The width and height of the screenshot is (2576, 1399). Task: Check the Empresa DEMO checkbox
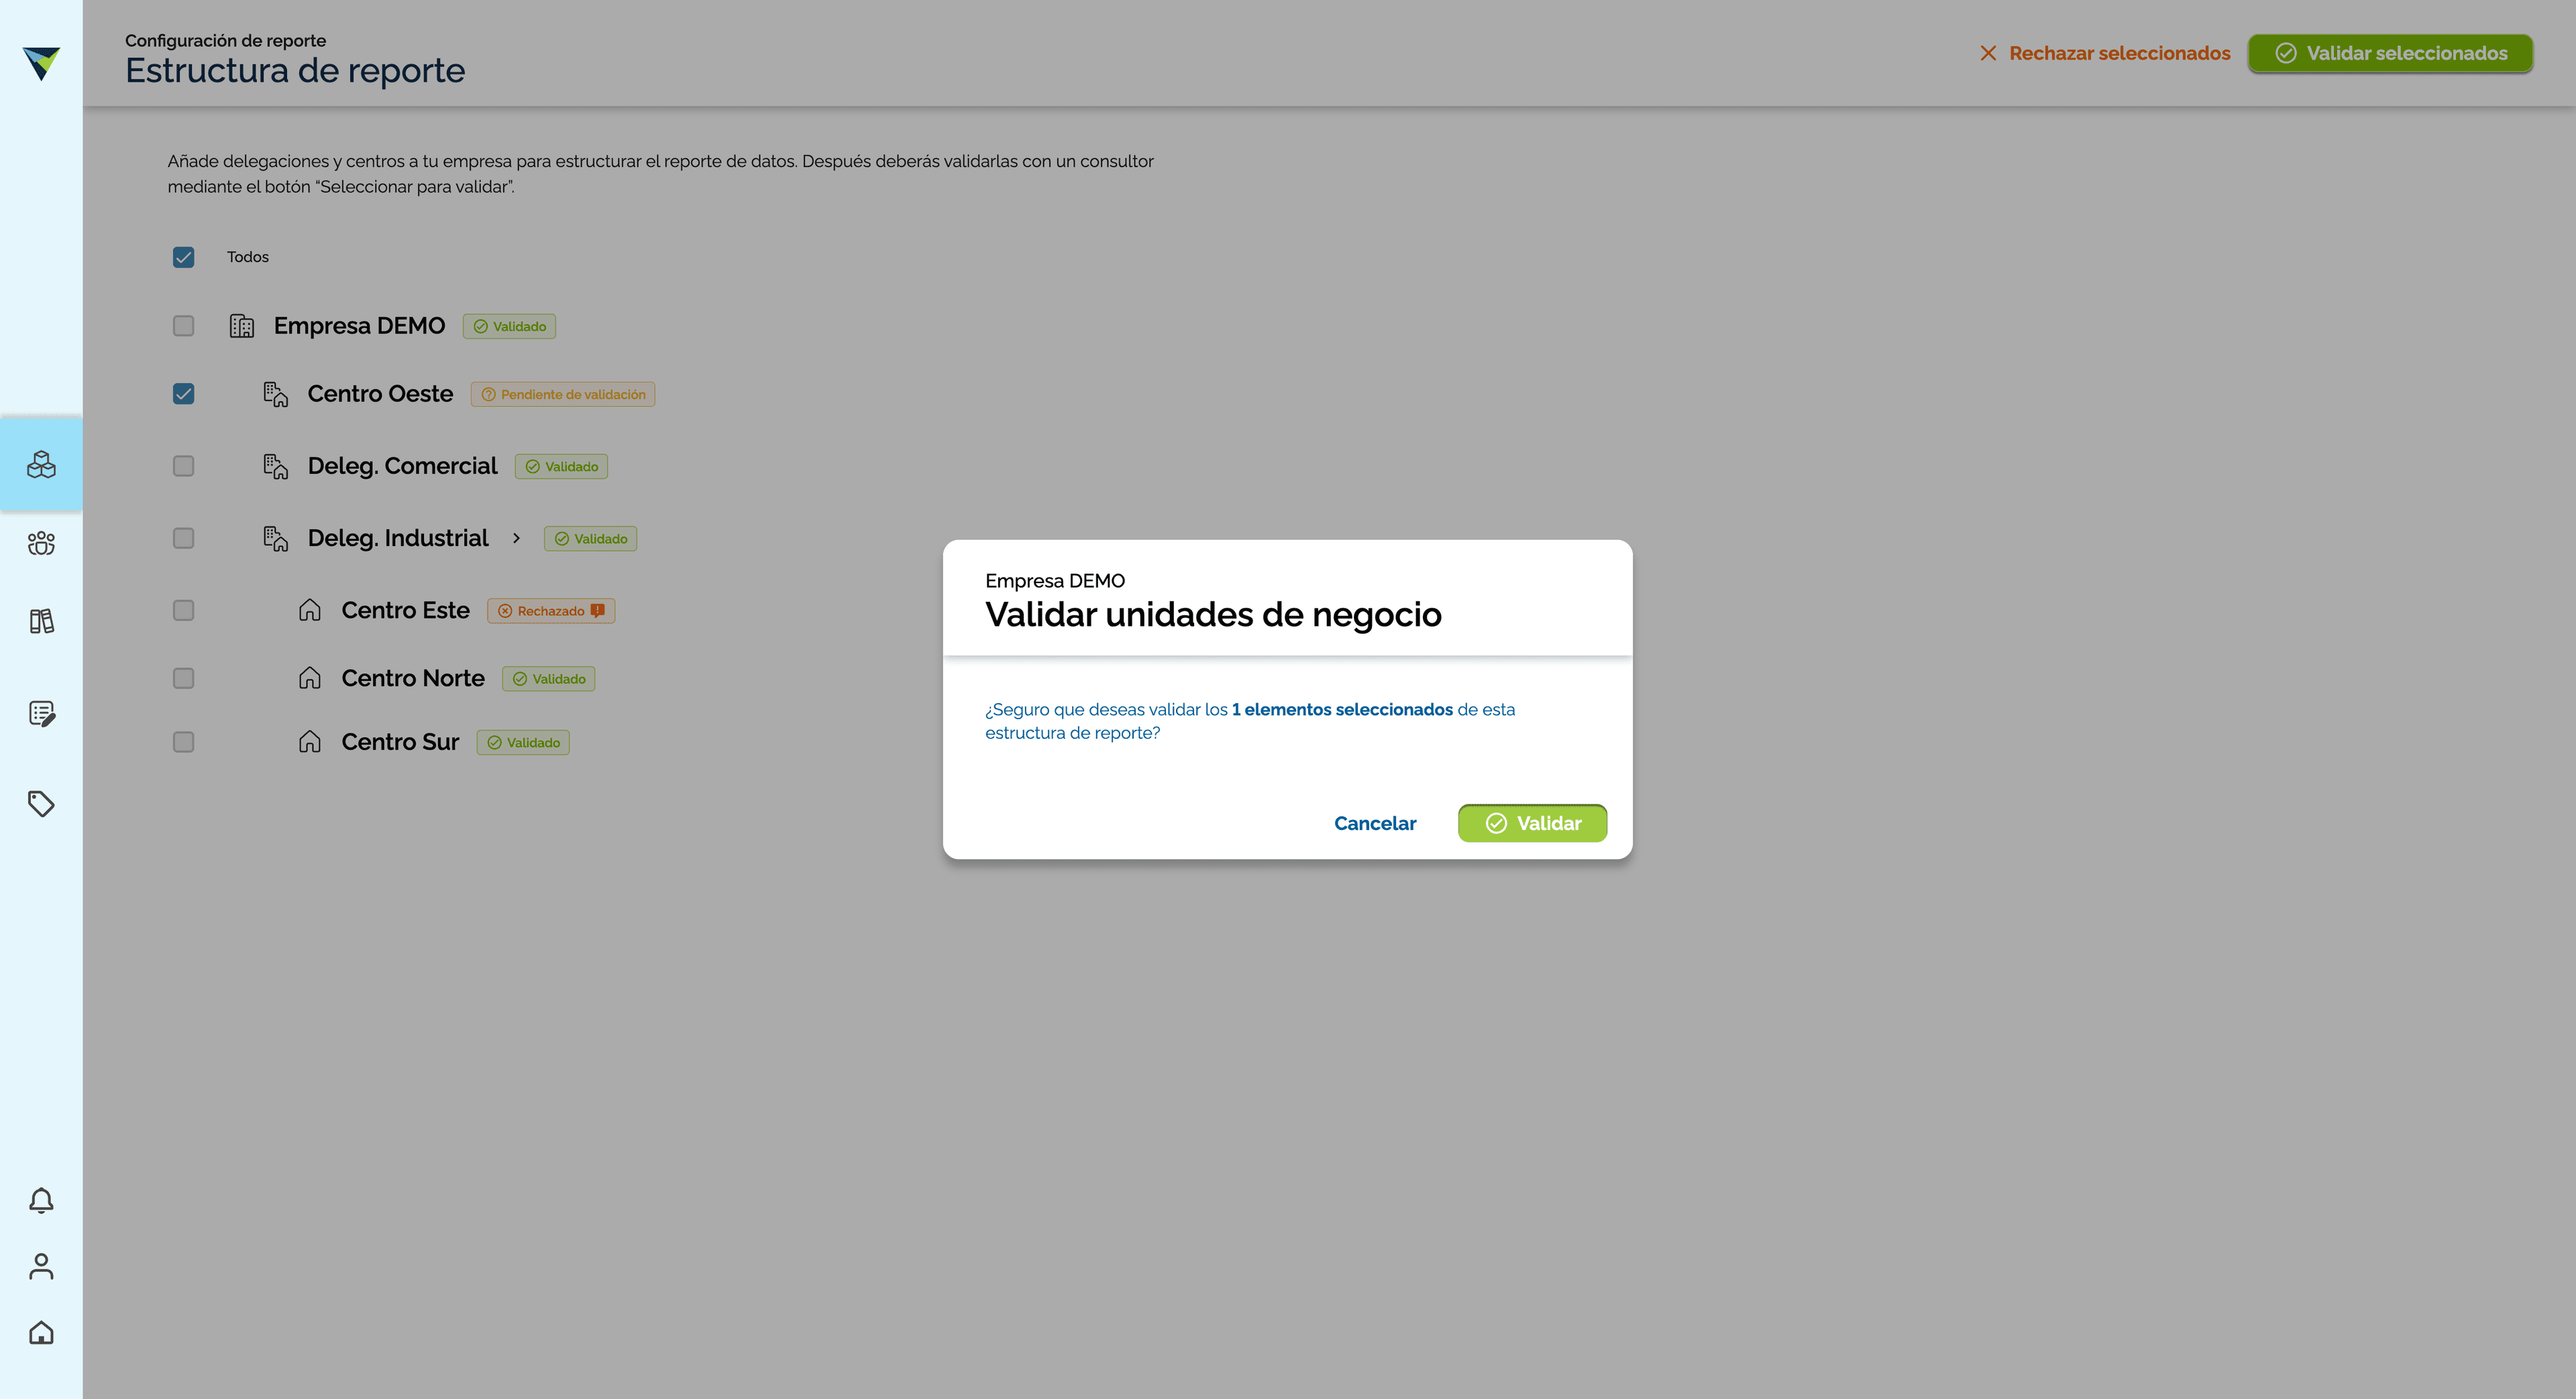(x=183, y=326)
